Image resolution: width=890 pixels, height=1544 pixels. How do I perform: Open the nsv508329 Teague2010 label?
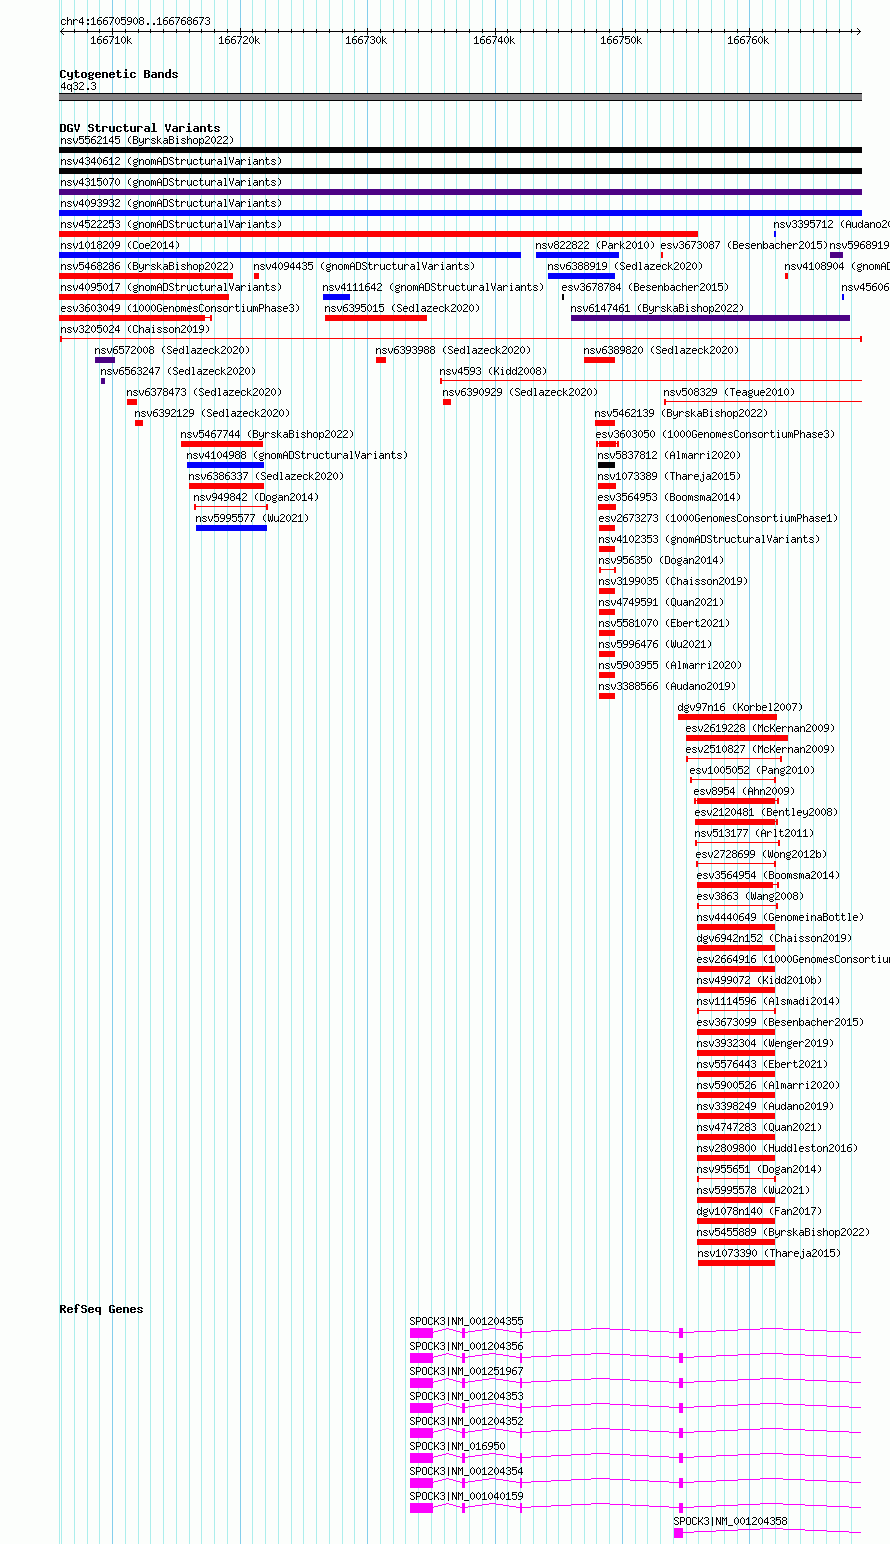coord(730,393)
